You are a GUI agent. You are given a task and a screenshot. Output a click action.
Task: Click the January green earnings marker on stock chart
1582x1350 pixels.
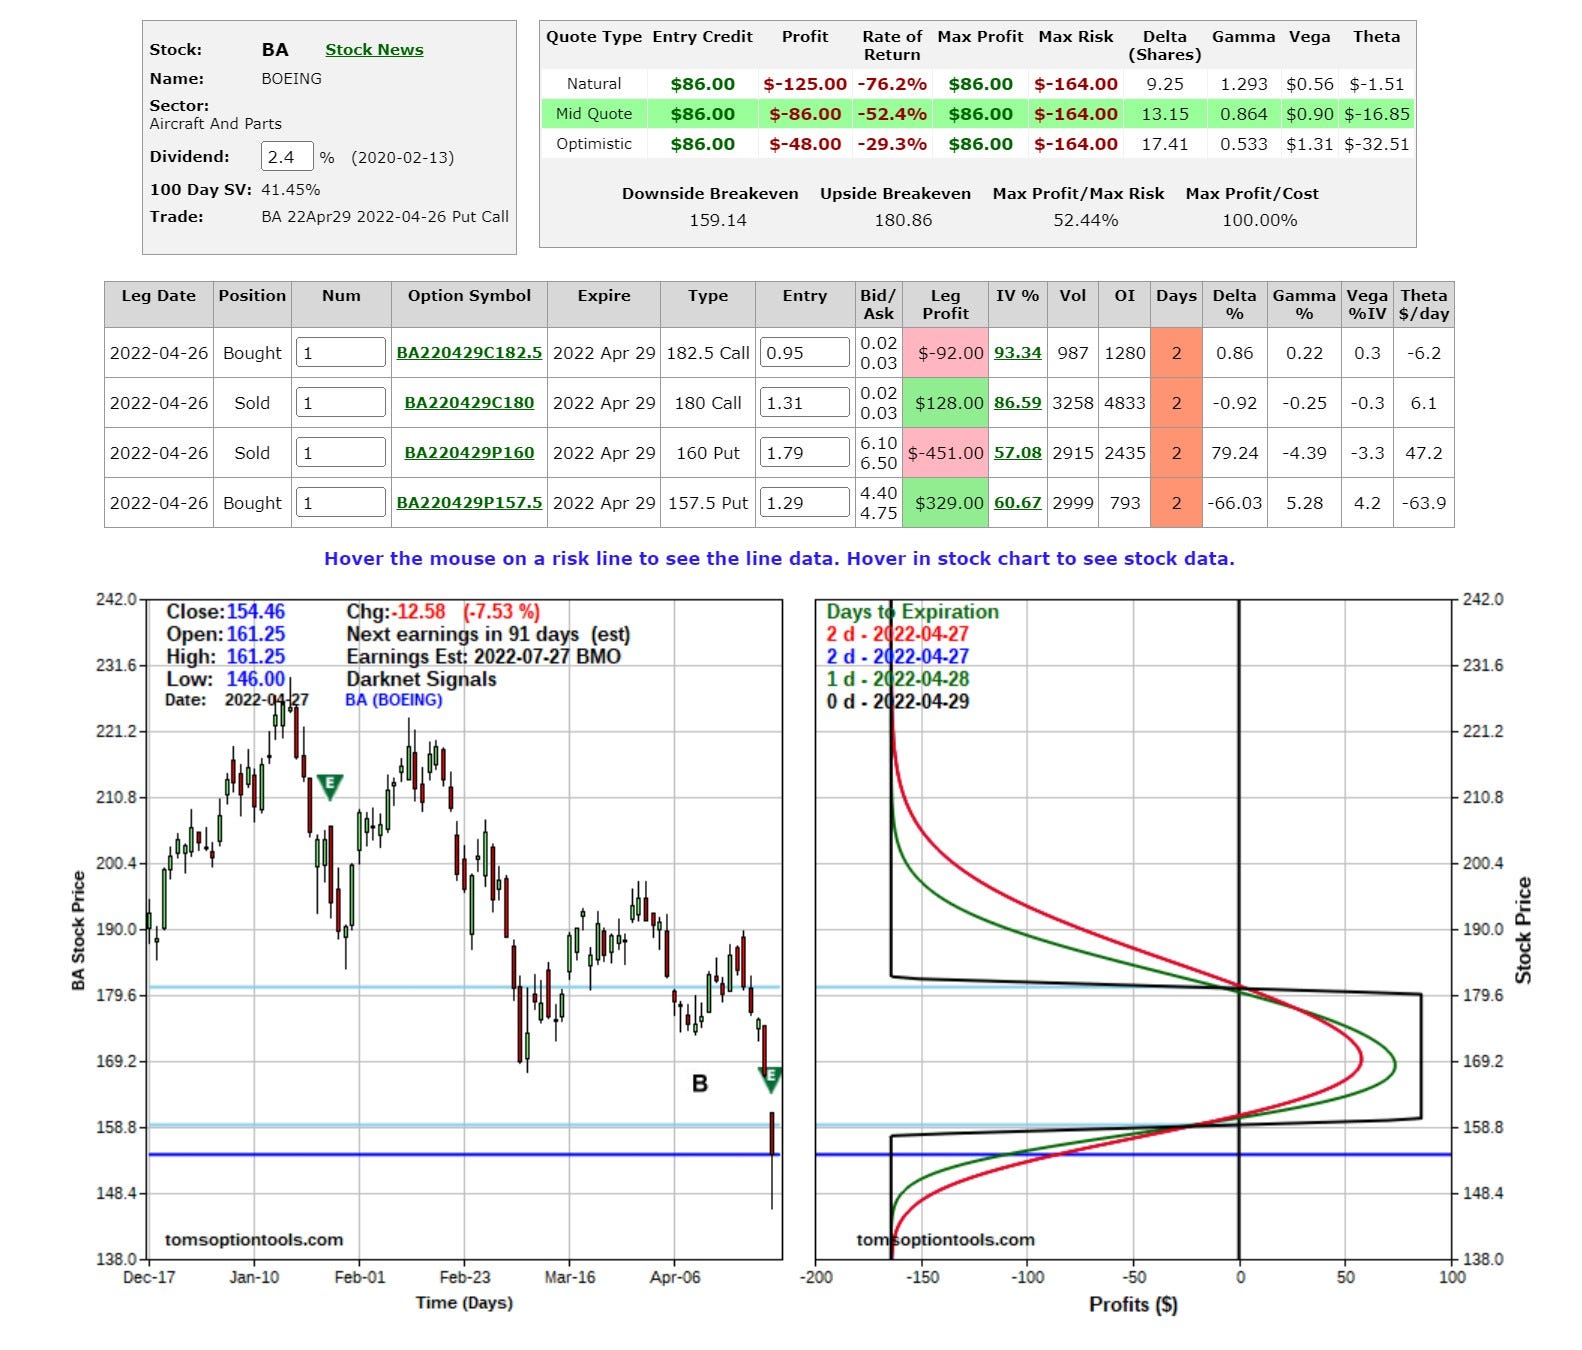click(x=330, y=786)
